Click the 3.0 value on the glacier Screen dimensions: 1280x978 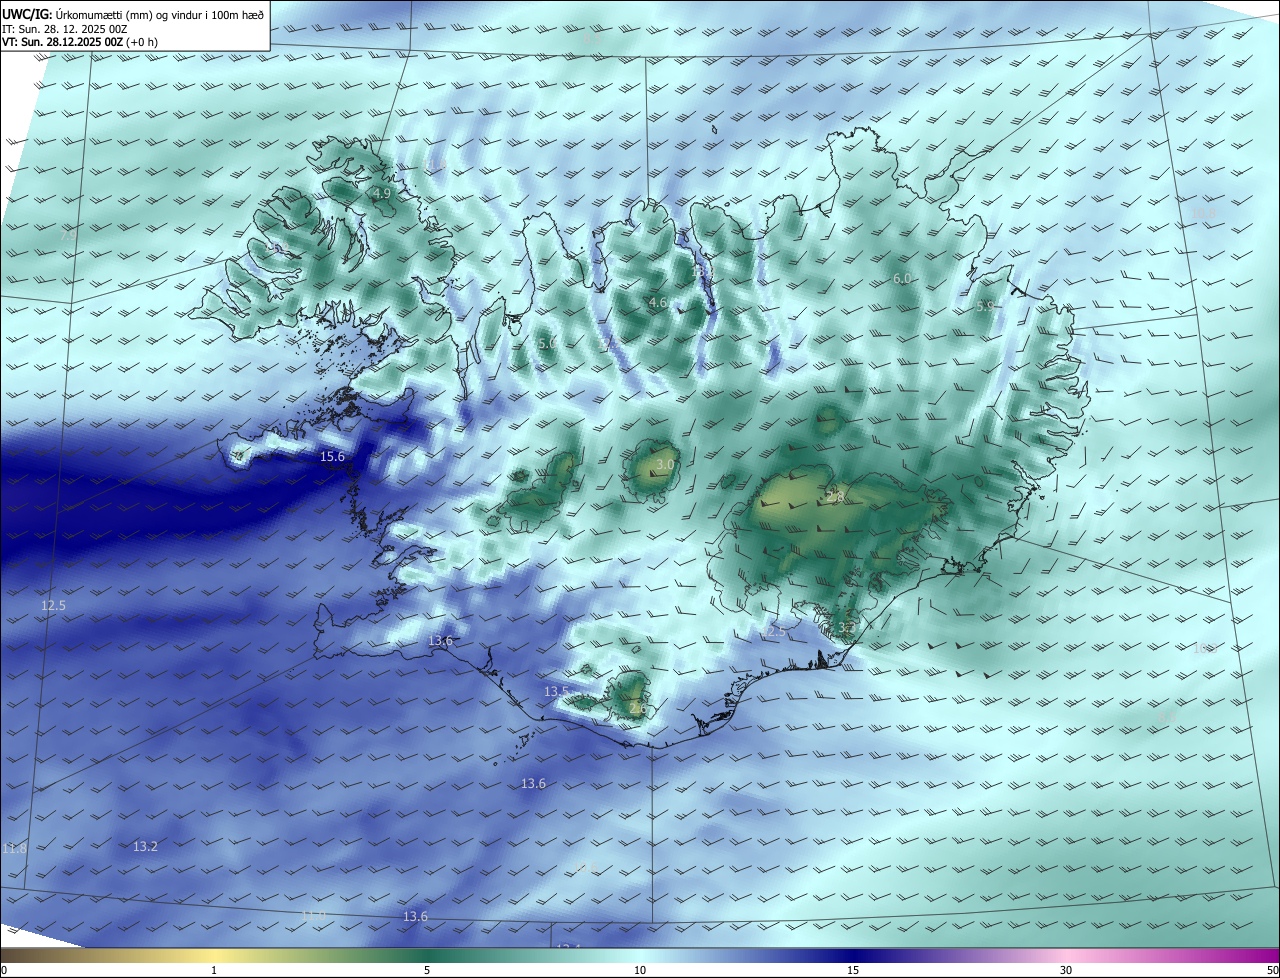click(x=665, y=466)
